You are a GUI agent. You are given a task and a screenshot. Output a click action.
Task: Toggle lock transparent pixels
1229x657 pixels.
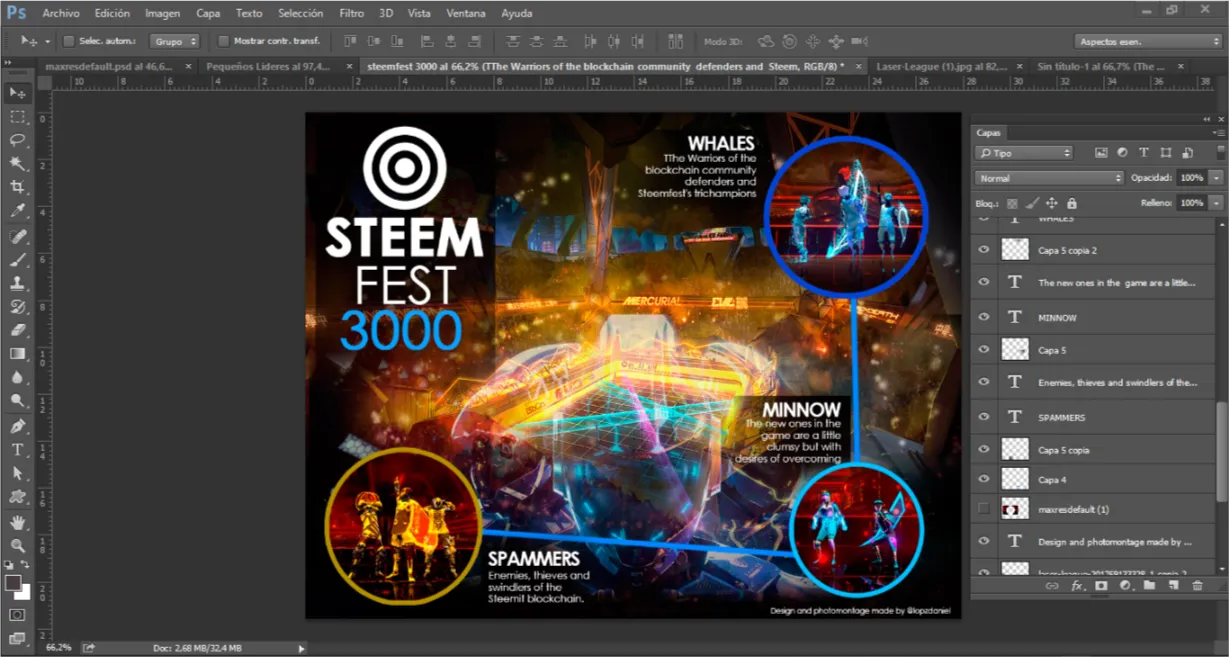(x=1012, y=203)
